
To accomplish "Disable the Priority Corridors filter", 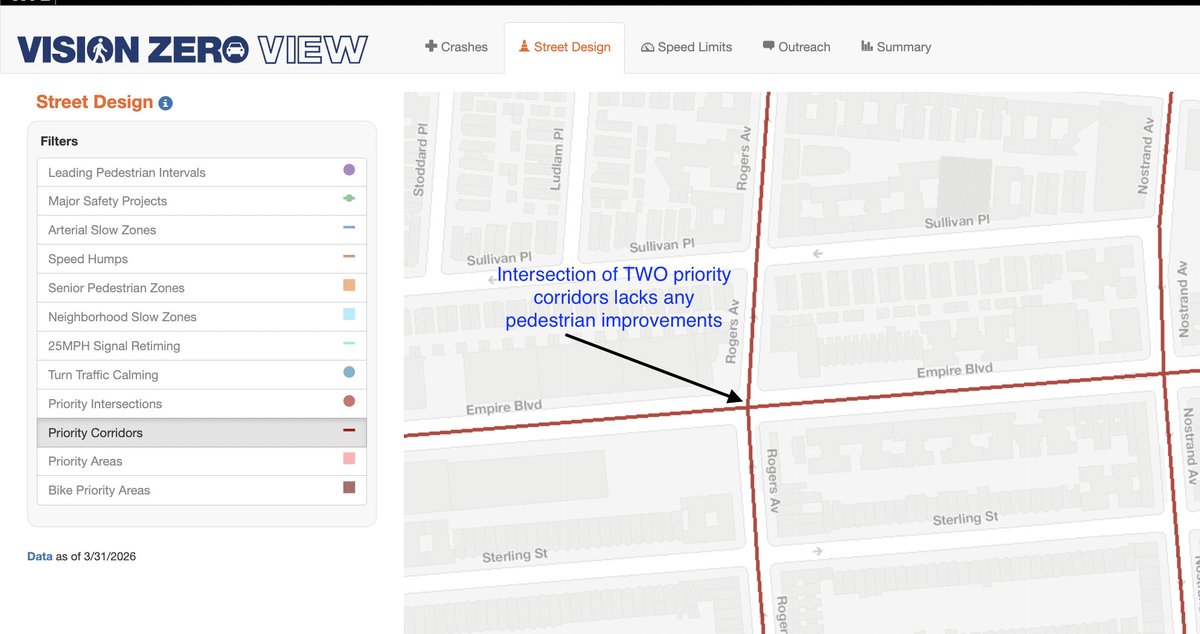I will 202,433.
